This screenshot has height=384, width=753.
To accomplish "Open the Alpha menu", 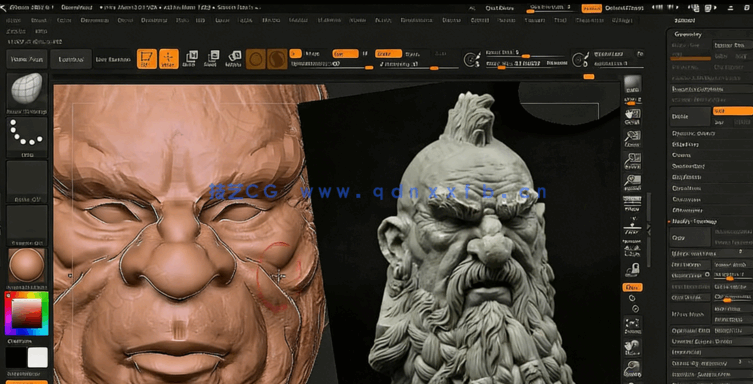I will coord(13,20).
